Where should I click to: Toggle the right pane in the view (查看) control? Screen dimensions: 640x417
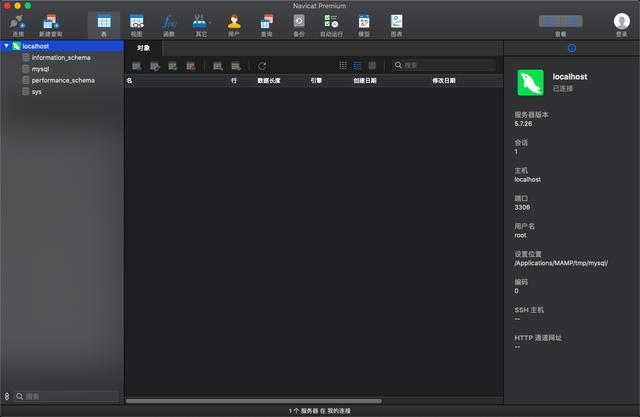click(x=572, y=21)
